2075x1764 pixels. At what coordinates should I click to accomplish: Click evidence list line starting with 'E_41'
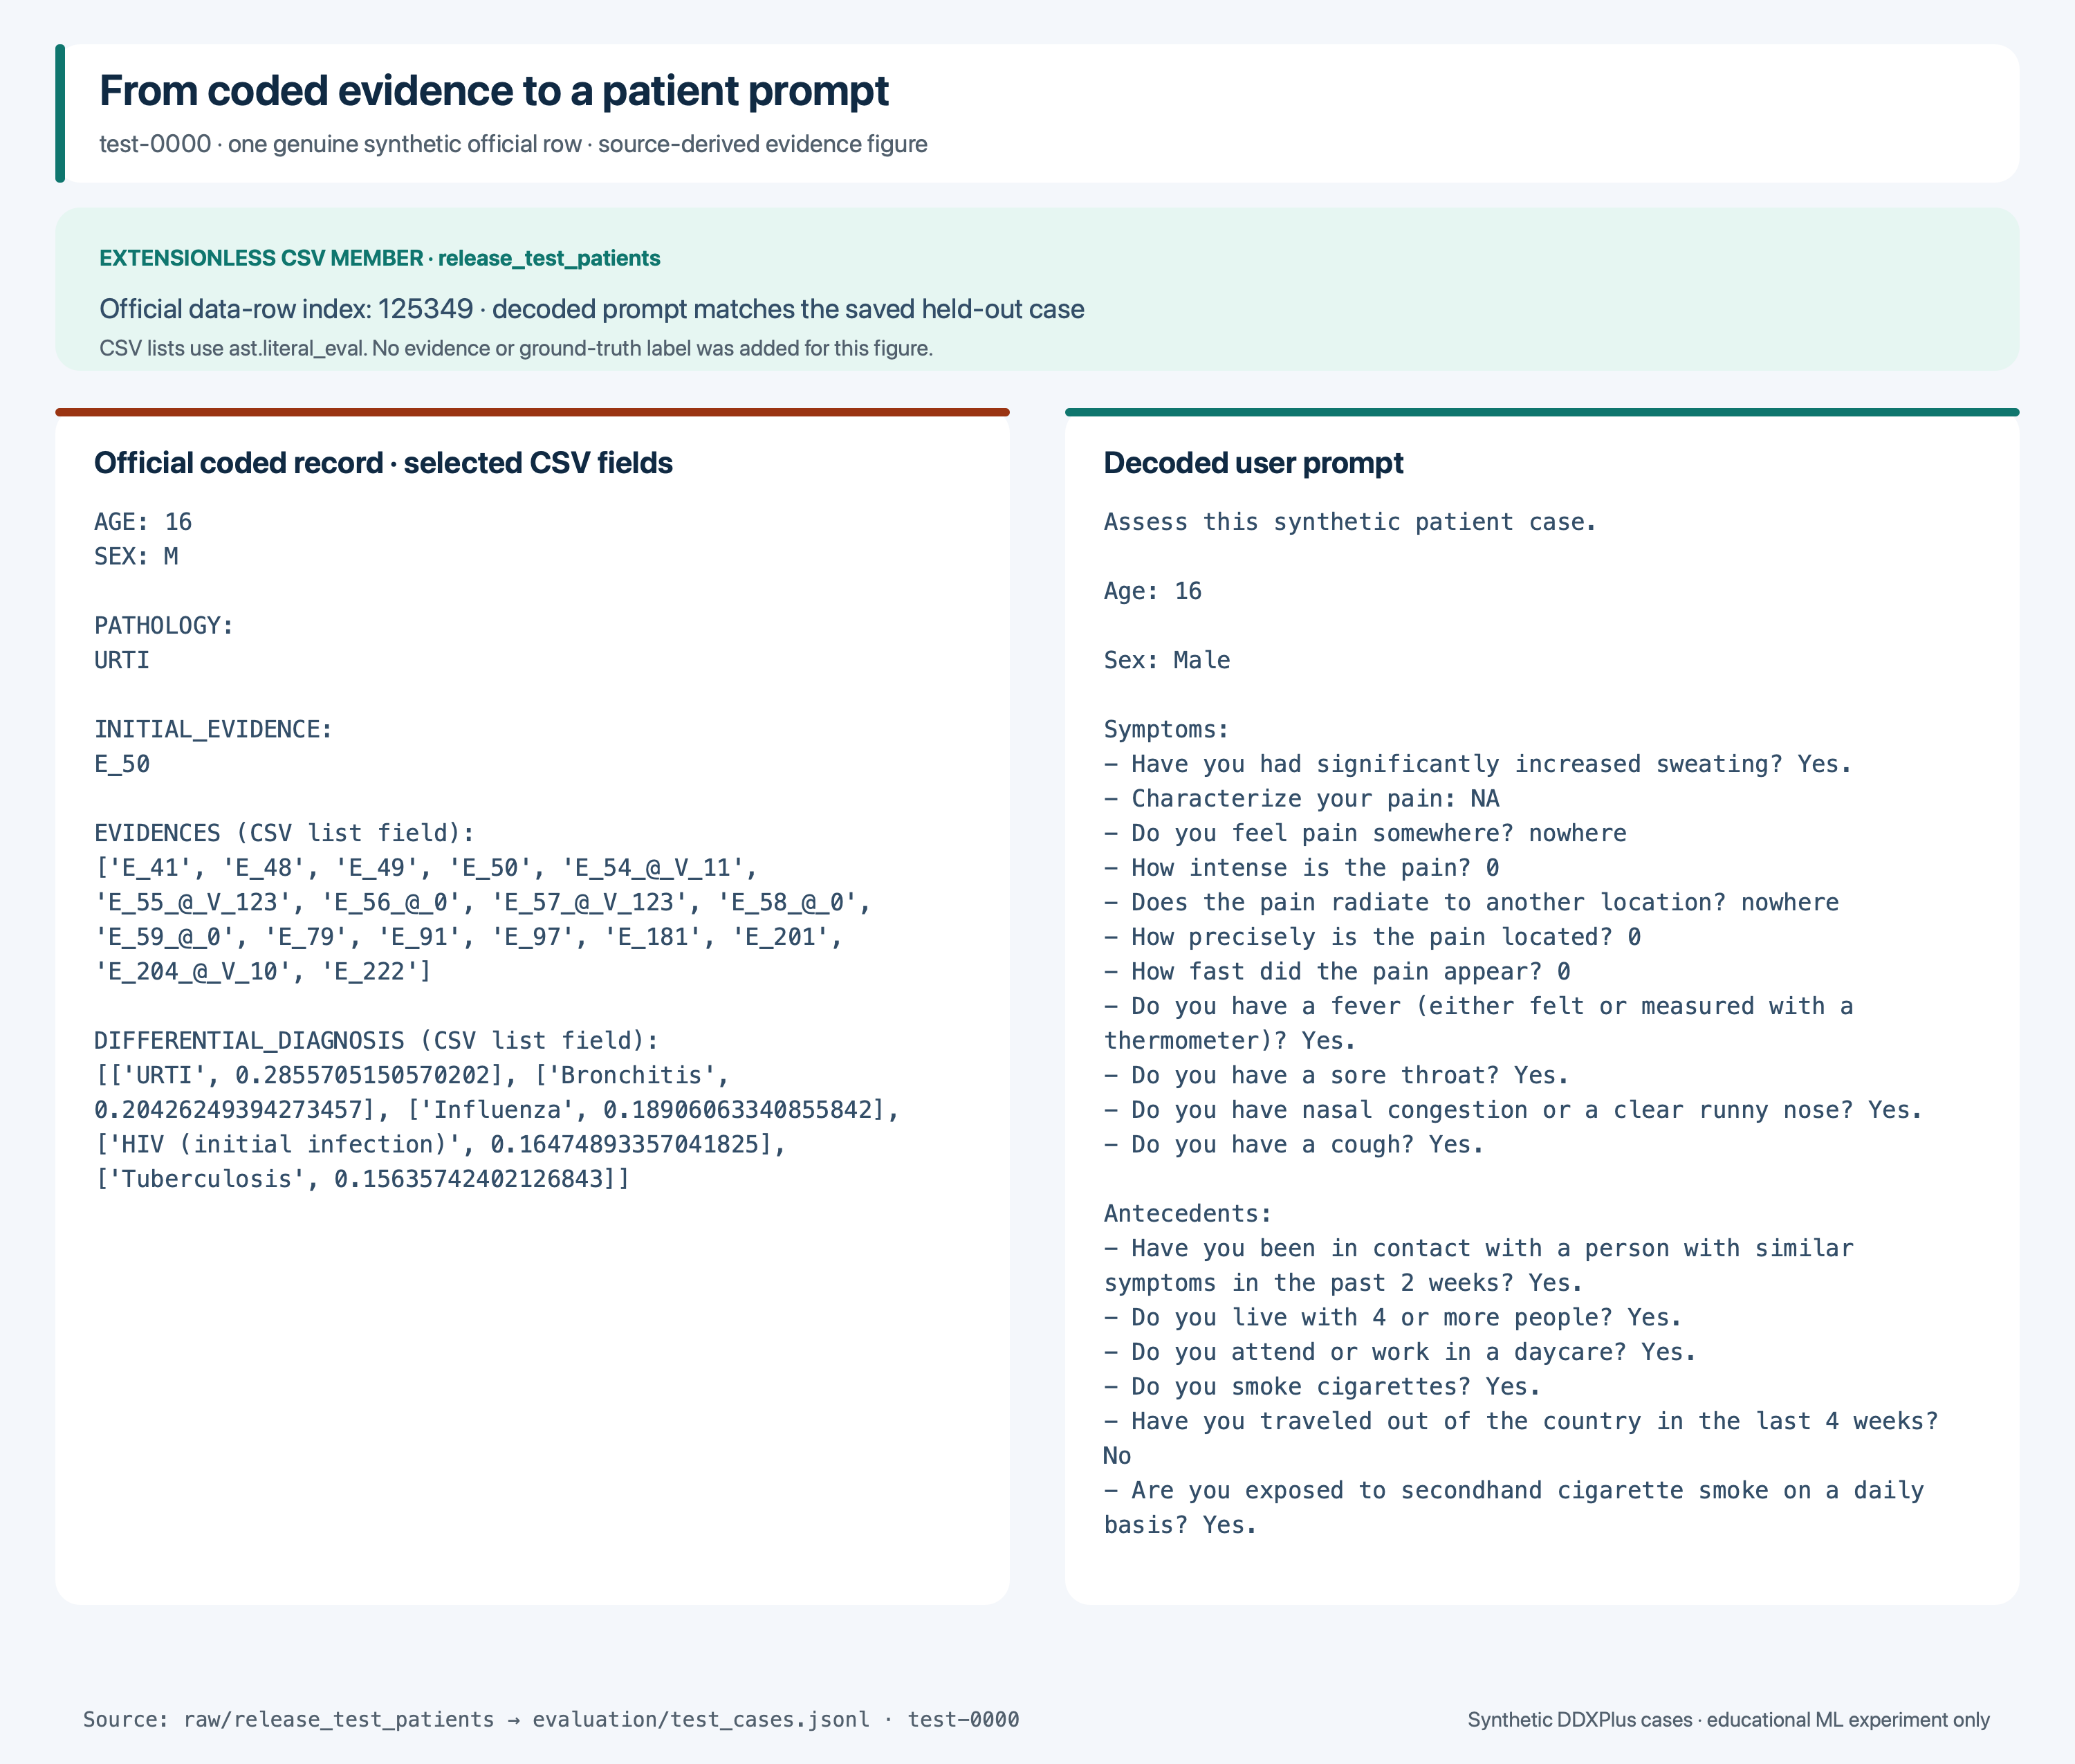point(426,868)
